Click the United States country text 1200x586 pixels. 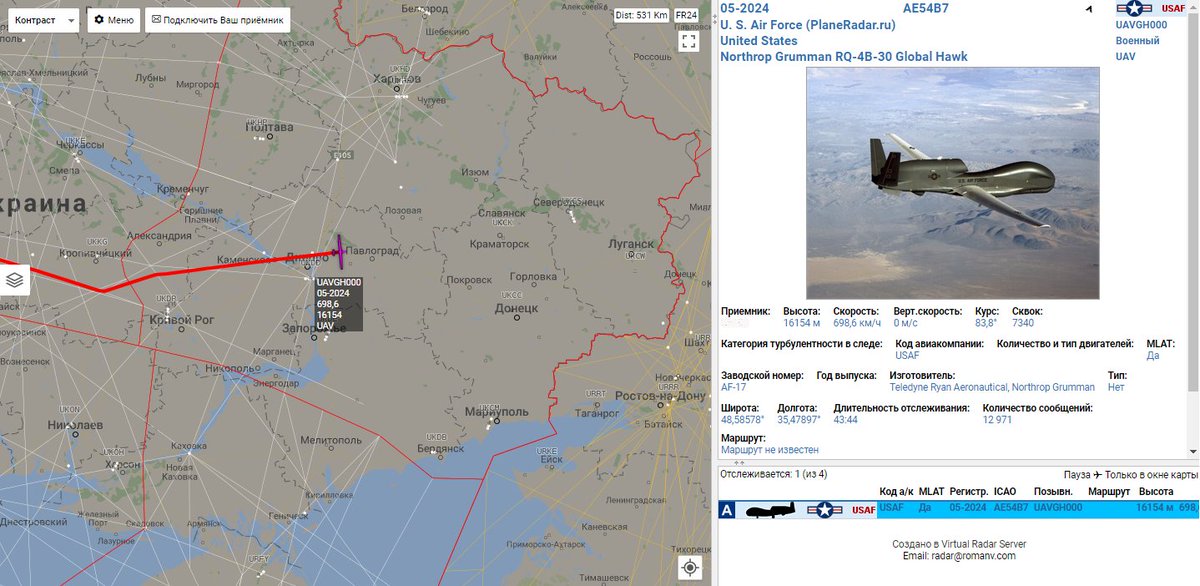[759, 41]
